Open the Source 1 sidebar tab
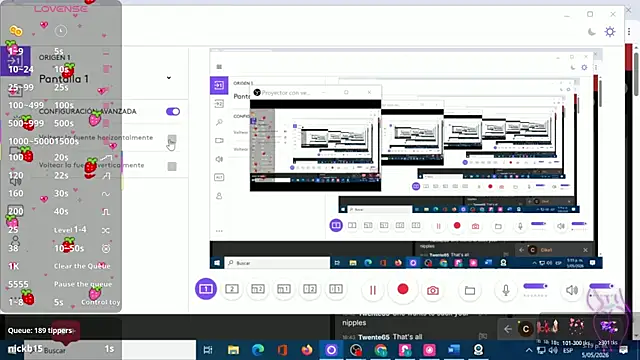The height and width of the screenshot is (360, 640). pos(15,61)
